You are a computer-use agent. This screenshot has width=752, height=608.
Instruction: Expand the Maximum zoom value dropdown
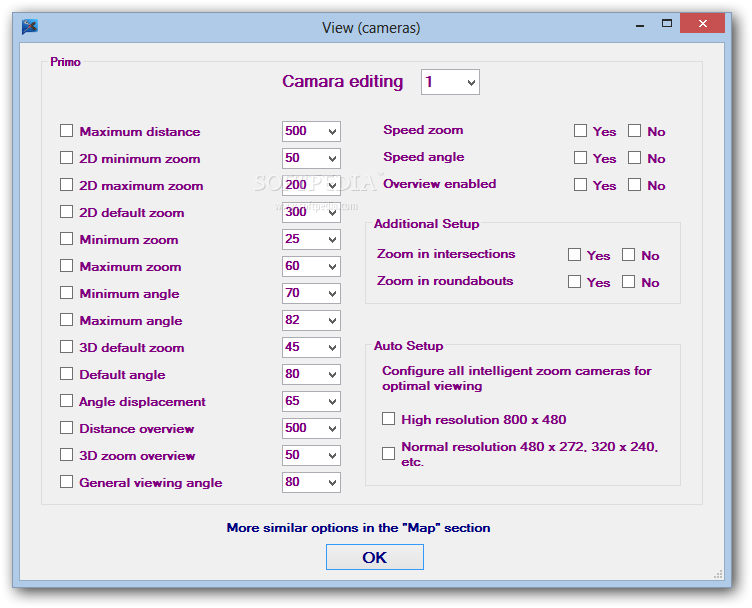pos(311,266)
